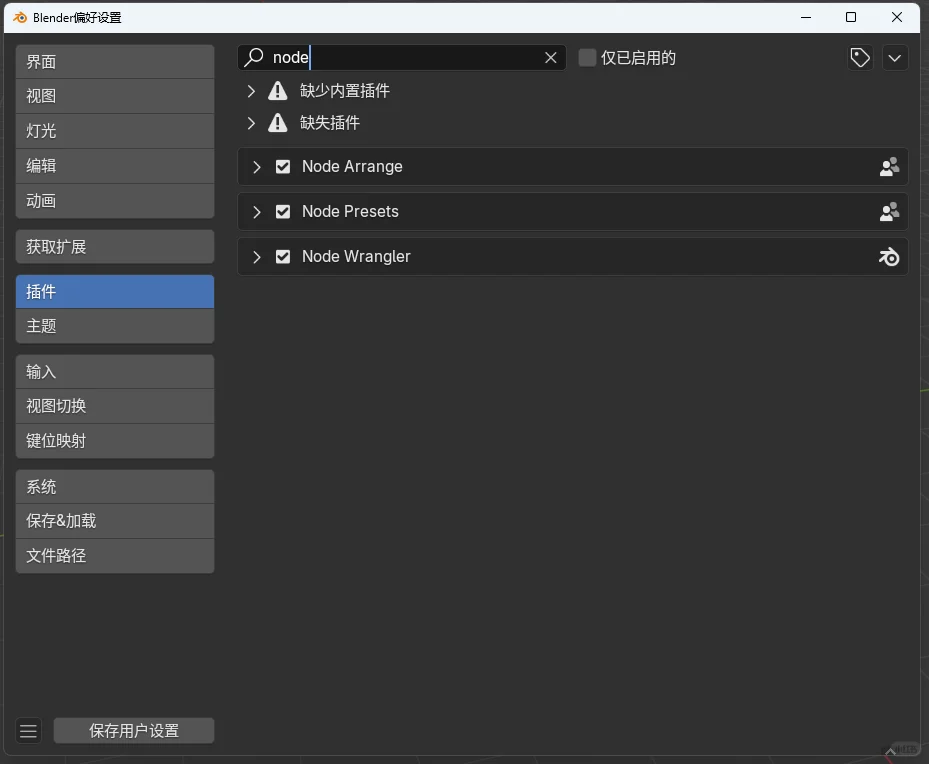Viewport: 929px width, 764px height.
Task: Click the extension repository icon on Node Wrangler
Action: point(888,256)
